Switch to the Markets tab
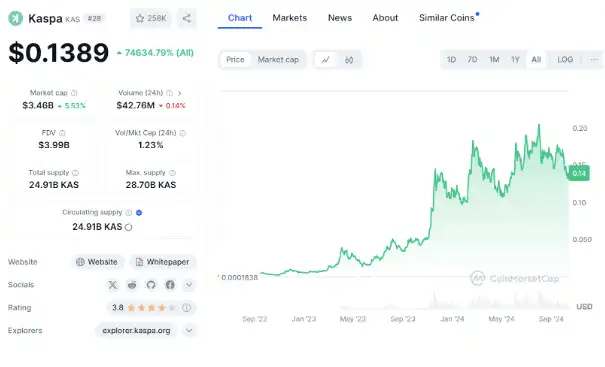Image resolution: width=605 pixels, height=367 pixels. coord(290,18)
